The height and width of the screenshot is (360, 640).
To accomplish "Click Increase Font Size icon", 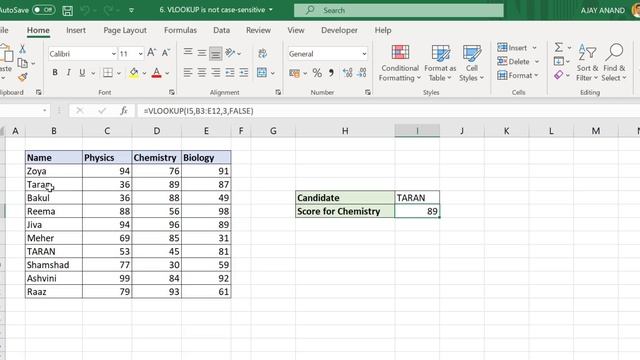I will [151, 53].
